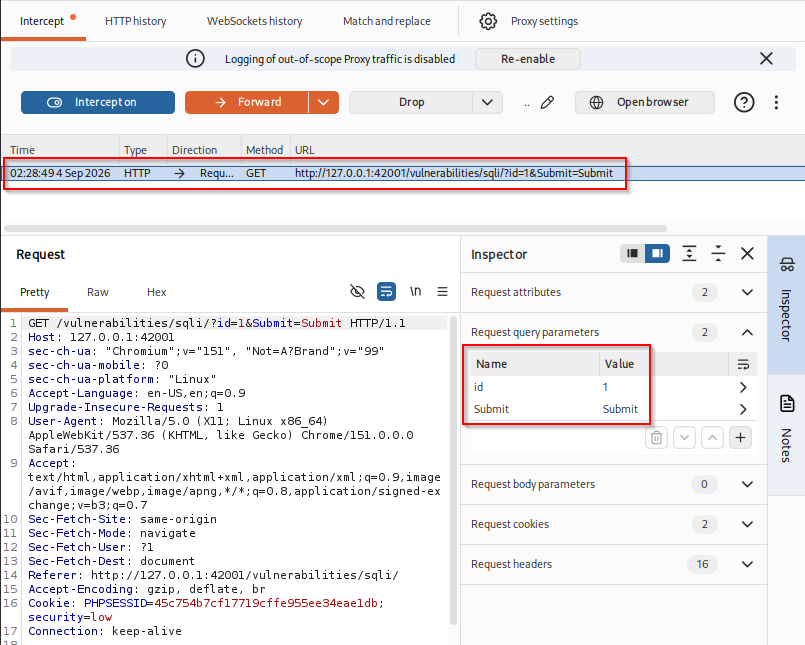Toggle show newline characters \n
The image size is (805, 645).
pyautogui.click(x=415, y=292)
